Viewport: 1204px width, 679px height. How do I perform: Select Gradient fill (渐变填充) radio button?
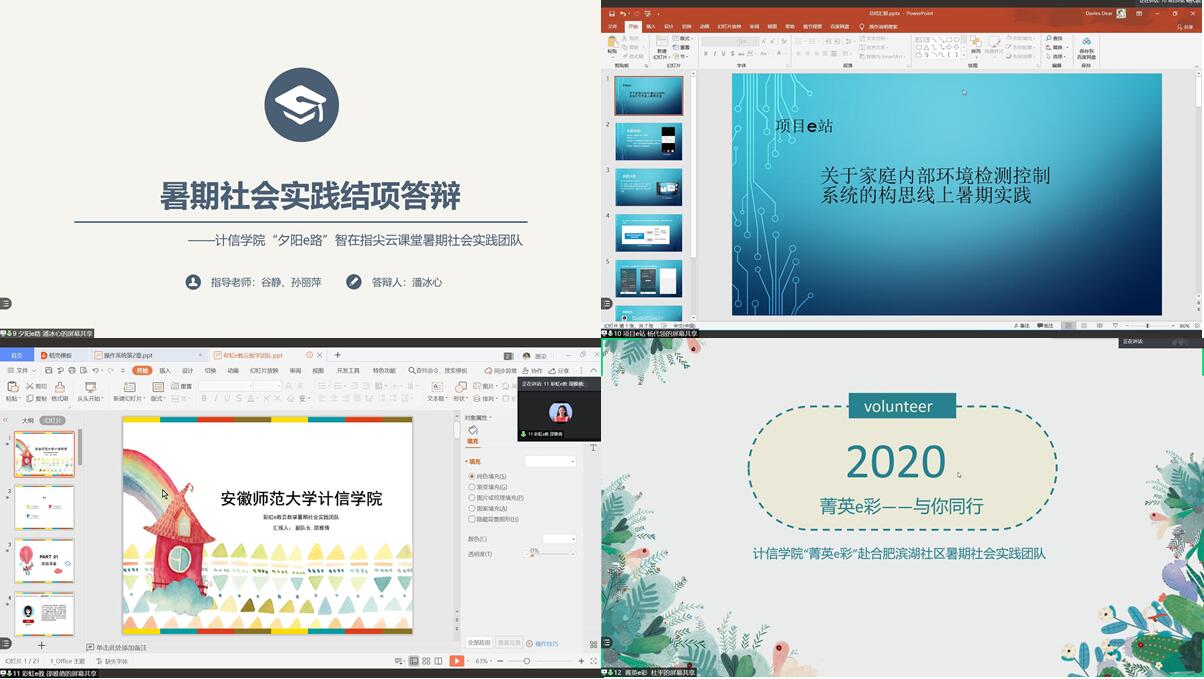472,487
